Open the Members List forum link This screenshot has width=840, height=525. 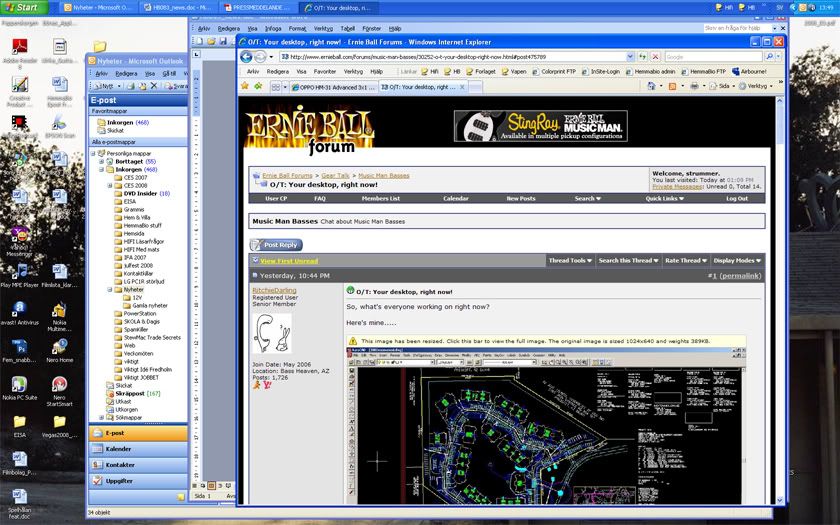(x=380, y=199)
